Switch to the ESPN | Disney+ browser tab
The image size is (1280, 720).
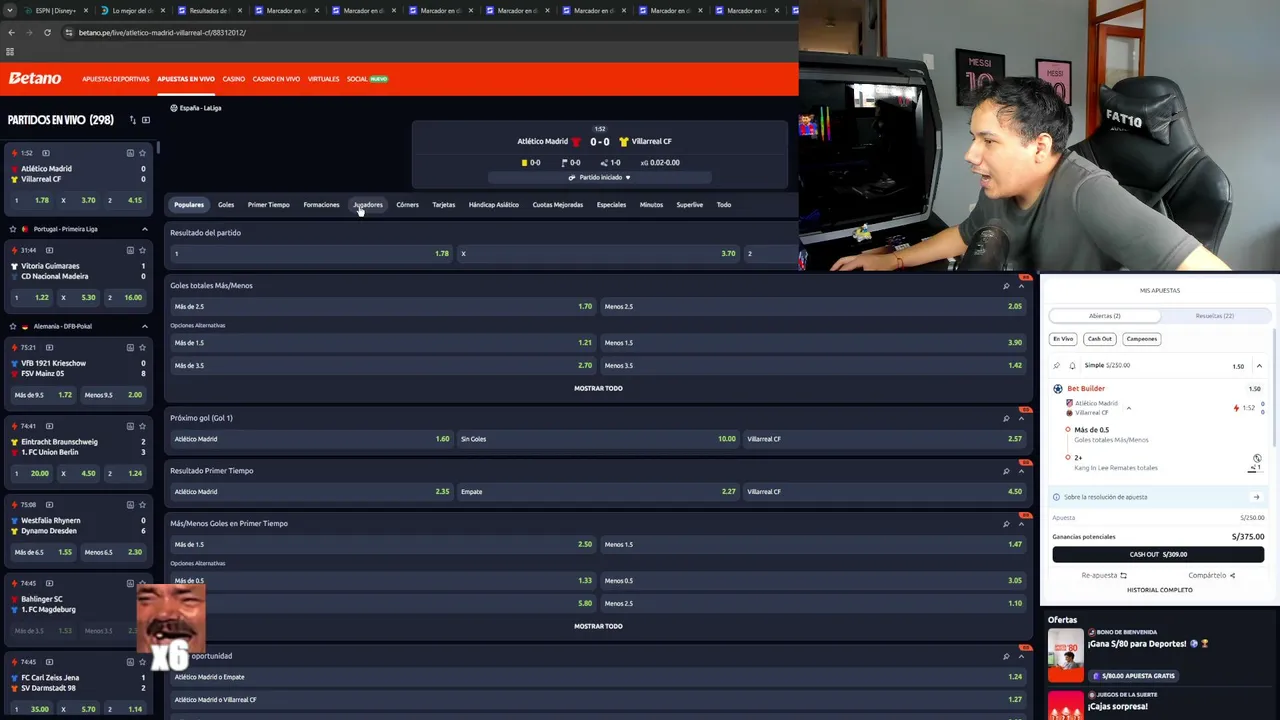[x=55, y=10]
